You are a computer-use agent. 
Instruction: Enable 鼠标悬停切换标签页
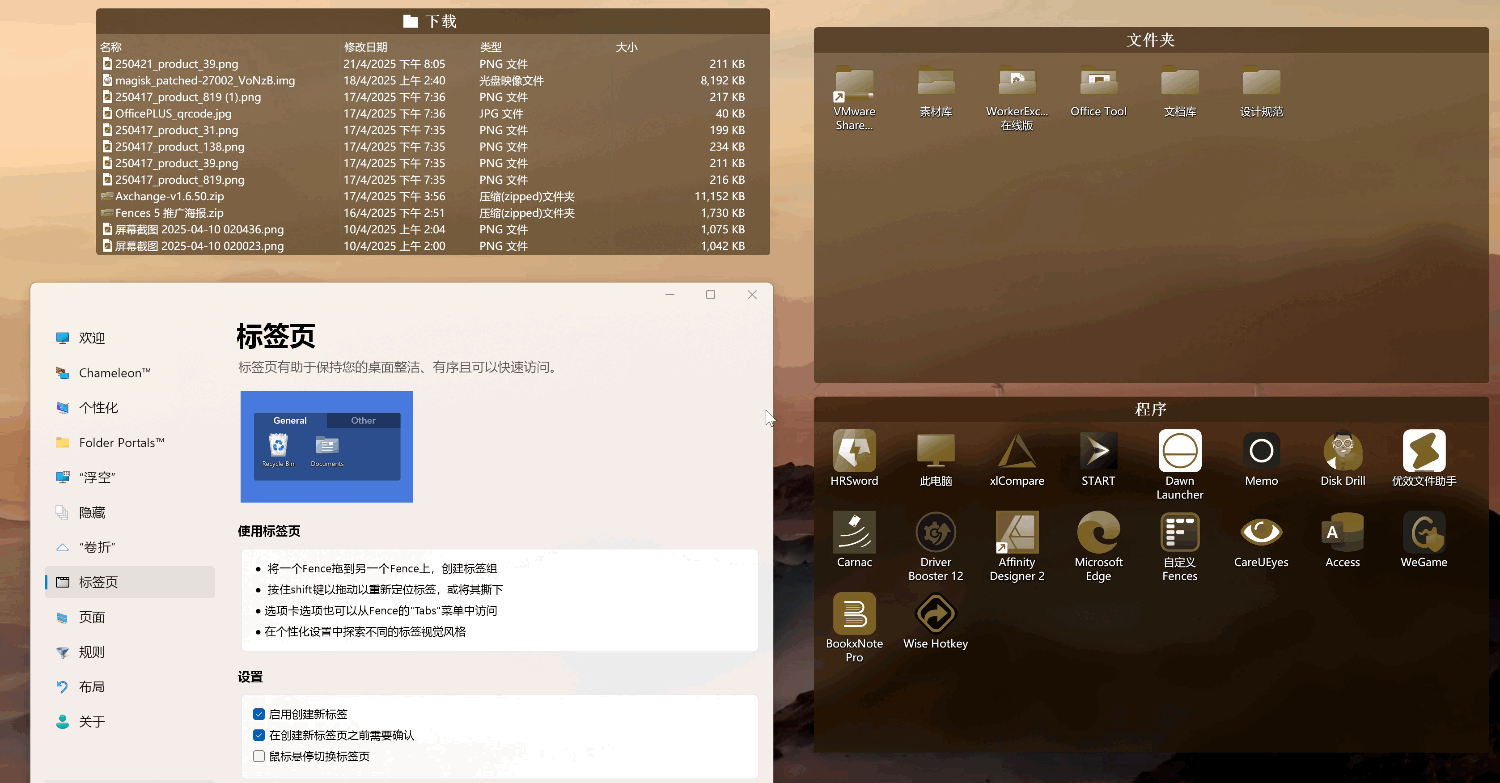tap(258, 756)
